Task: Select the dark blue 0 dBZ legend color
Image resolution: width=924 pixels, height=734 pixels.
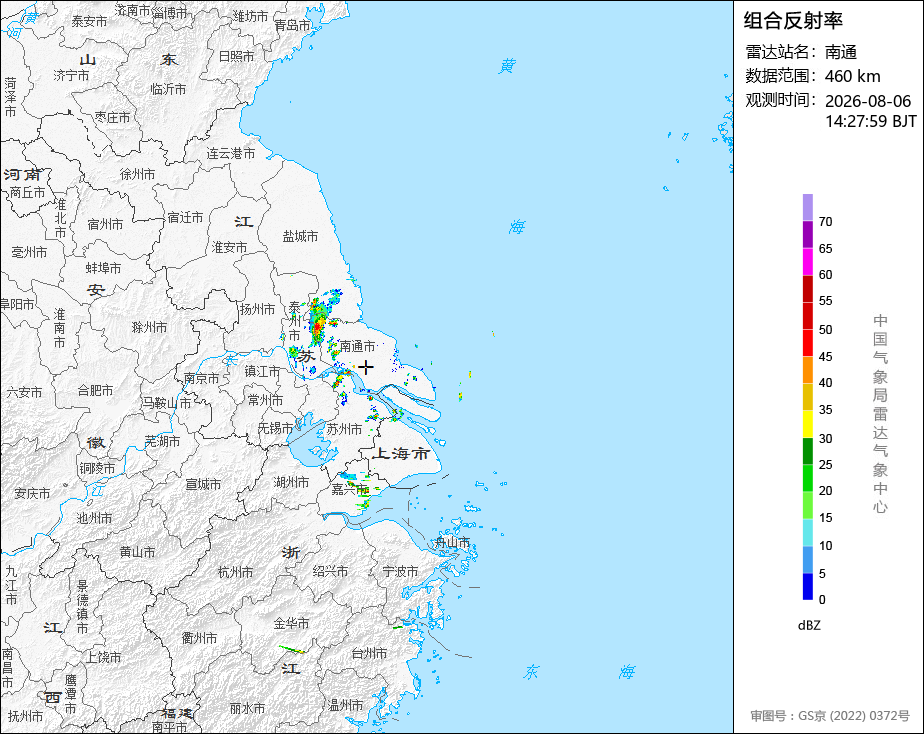Action: (x=807, y=587)
